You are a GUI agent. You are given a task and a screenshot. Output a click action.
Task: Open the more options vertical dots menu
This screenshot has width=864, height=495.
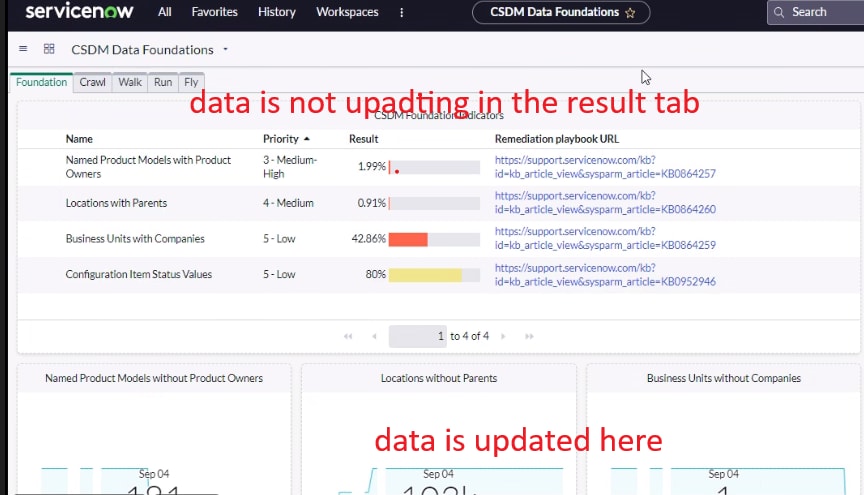402,12
